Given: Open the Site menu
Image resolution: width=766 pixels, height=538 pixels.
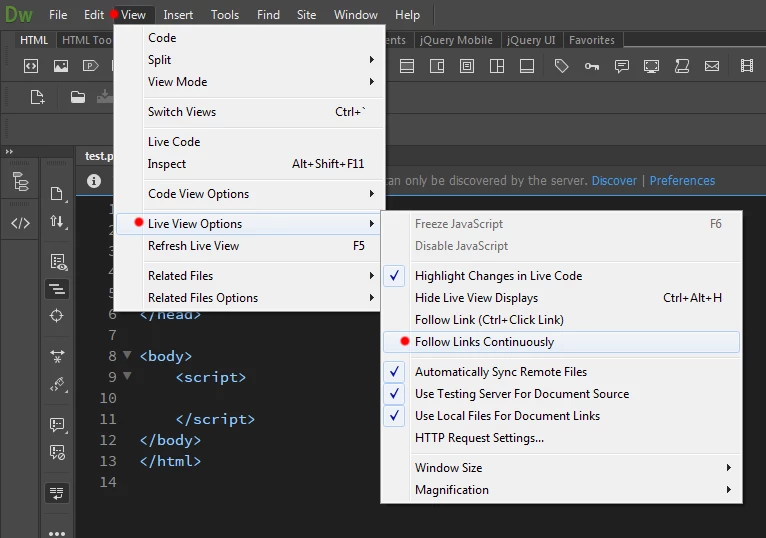Looking at the screenshot, I should coord(306,15).
